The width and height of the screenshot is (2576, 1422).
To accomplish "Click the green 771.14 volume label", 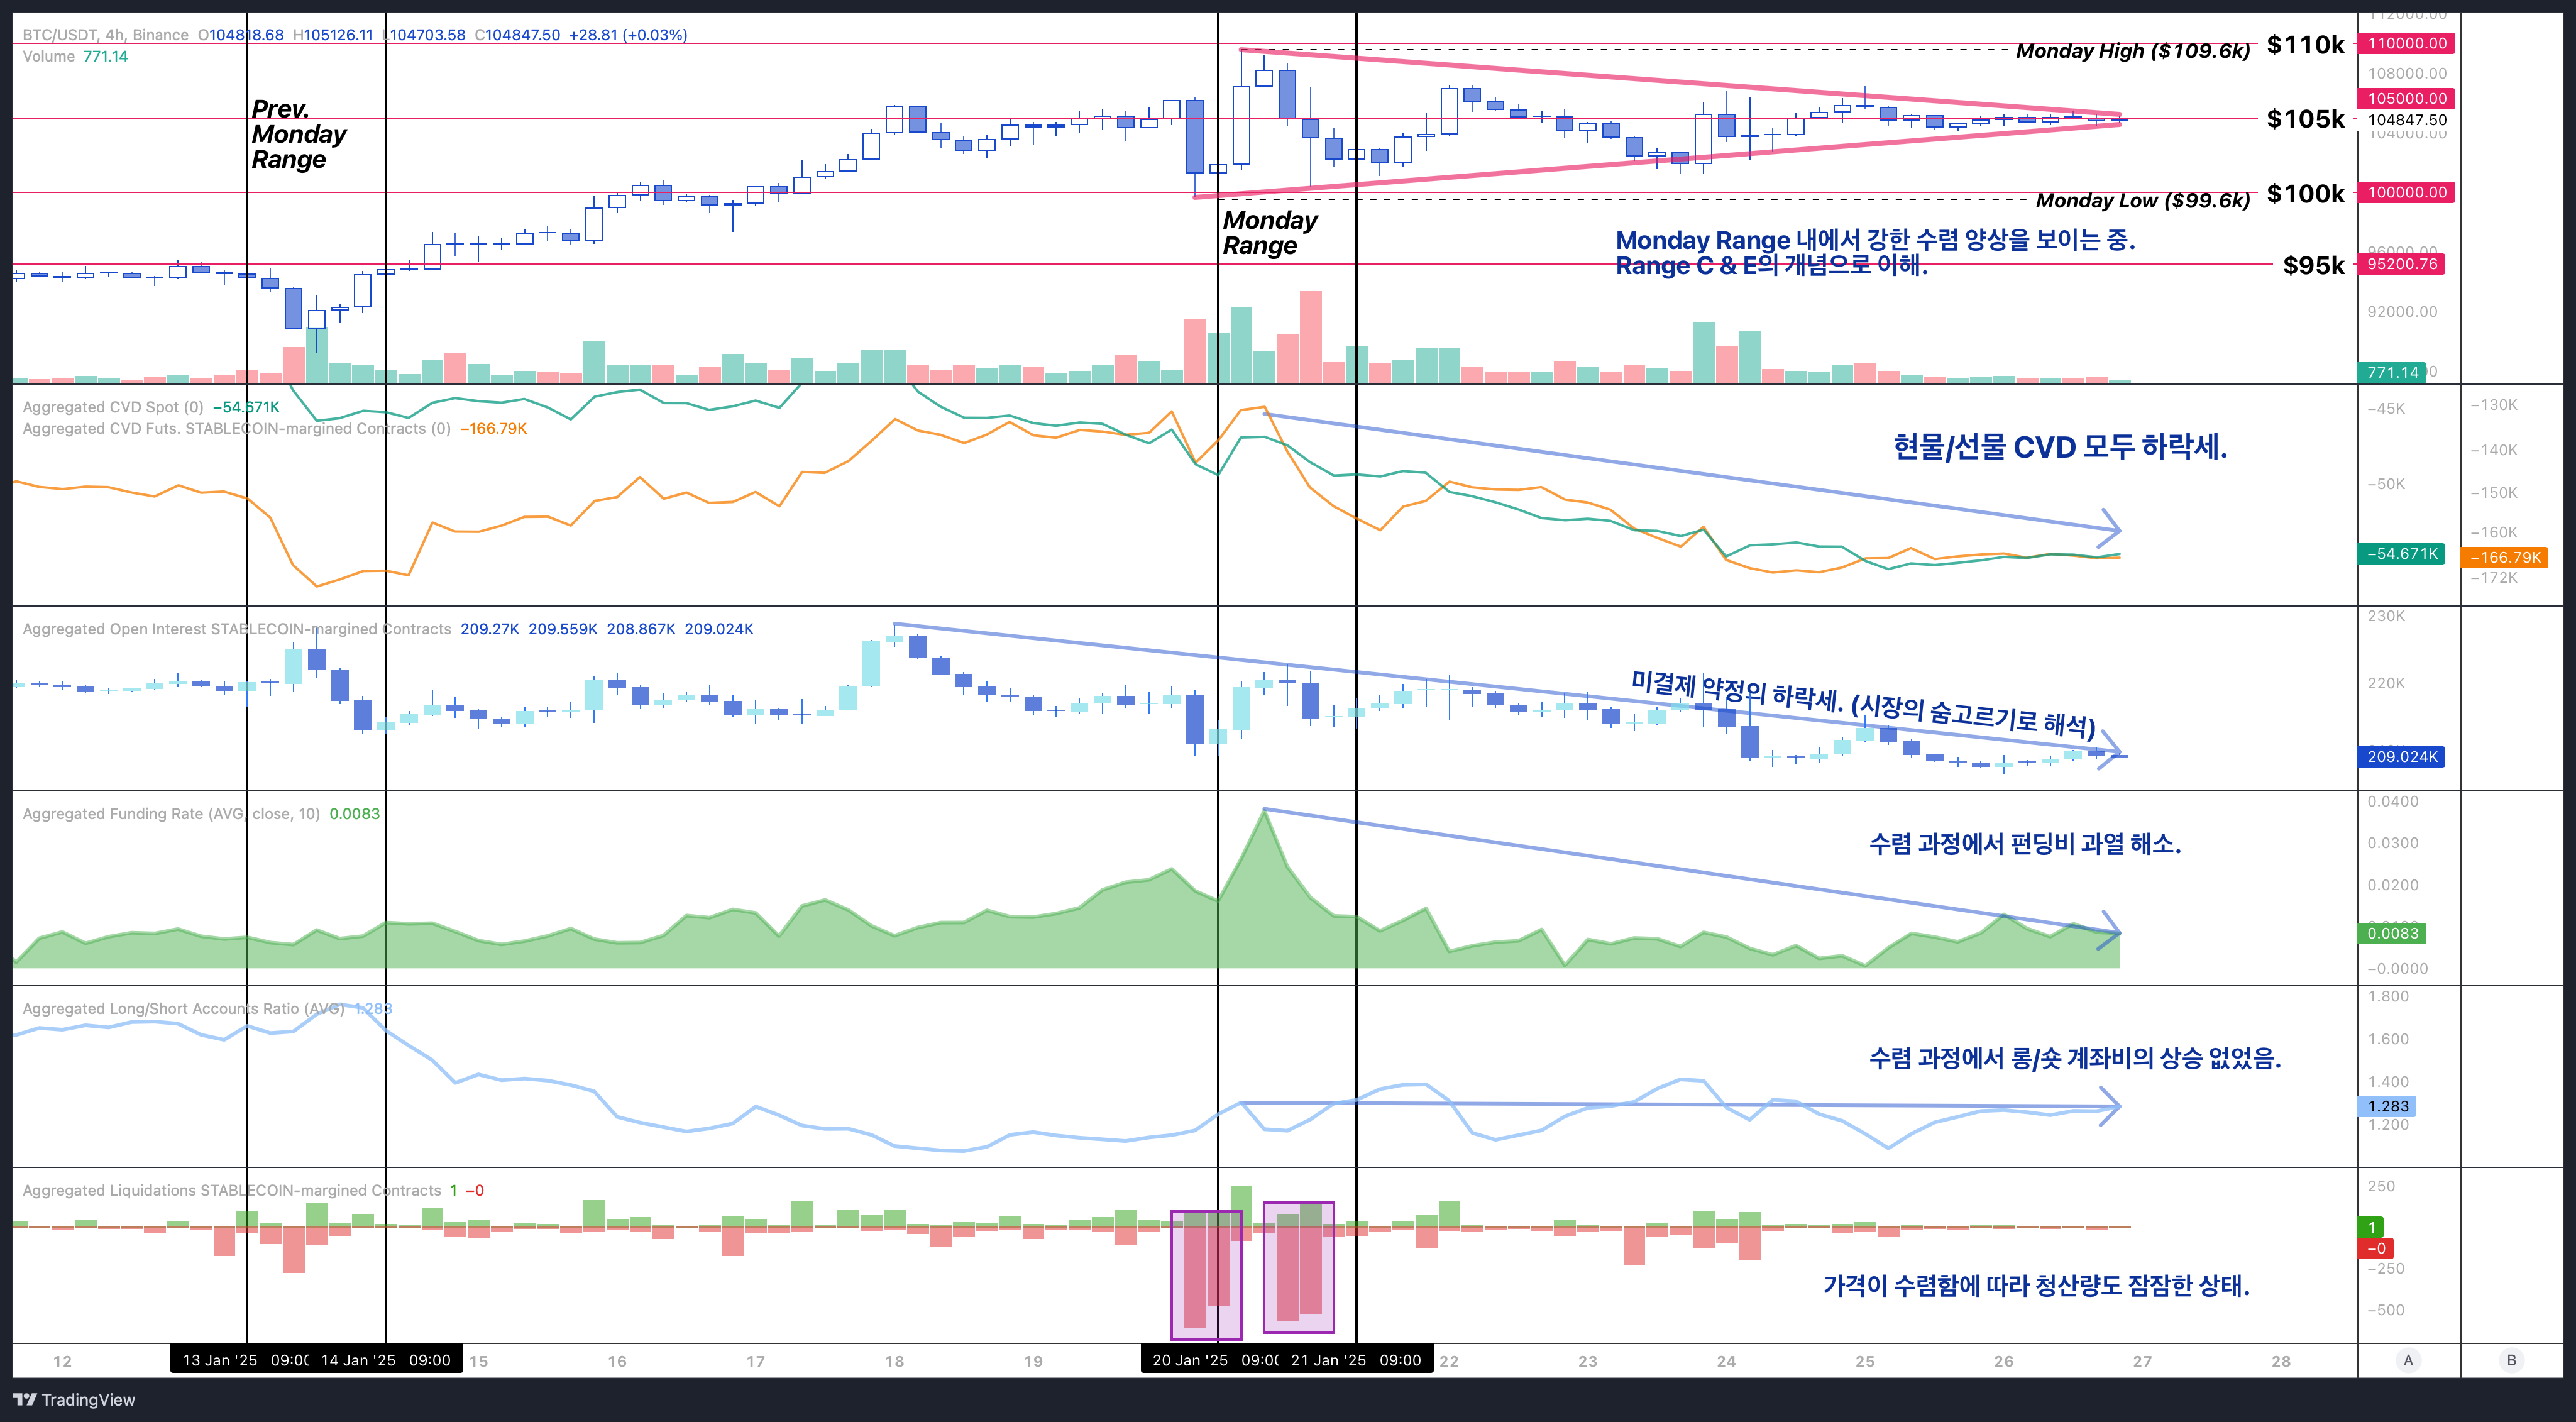I will click(2392, 372).
